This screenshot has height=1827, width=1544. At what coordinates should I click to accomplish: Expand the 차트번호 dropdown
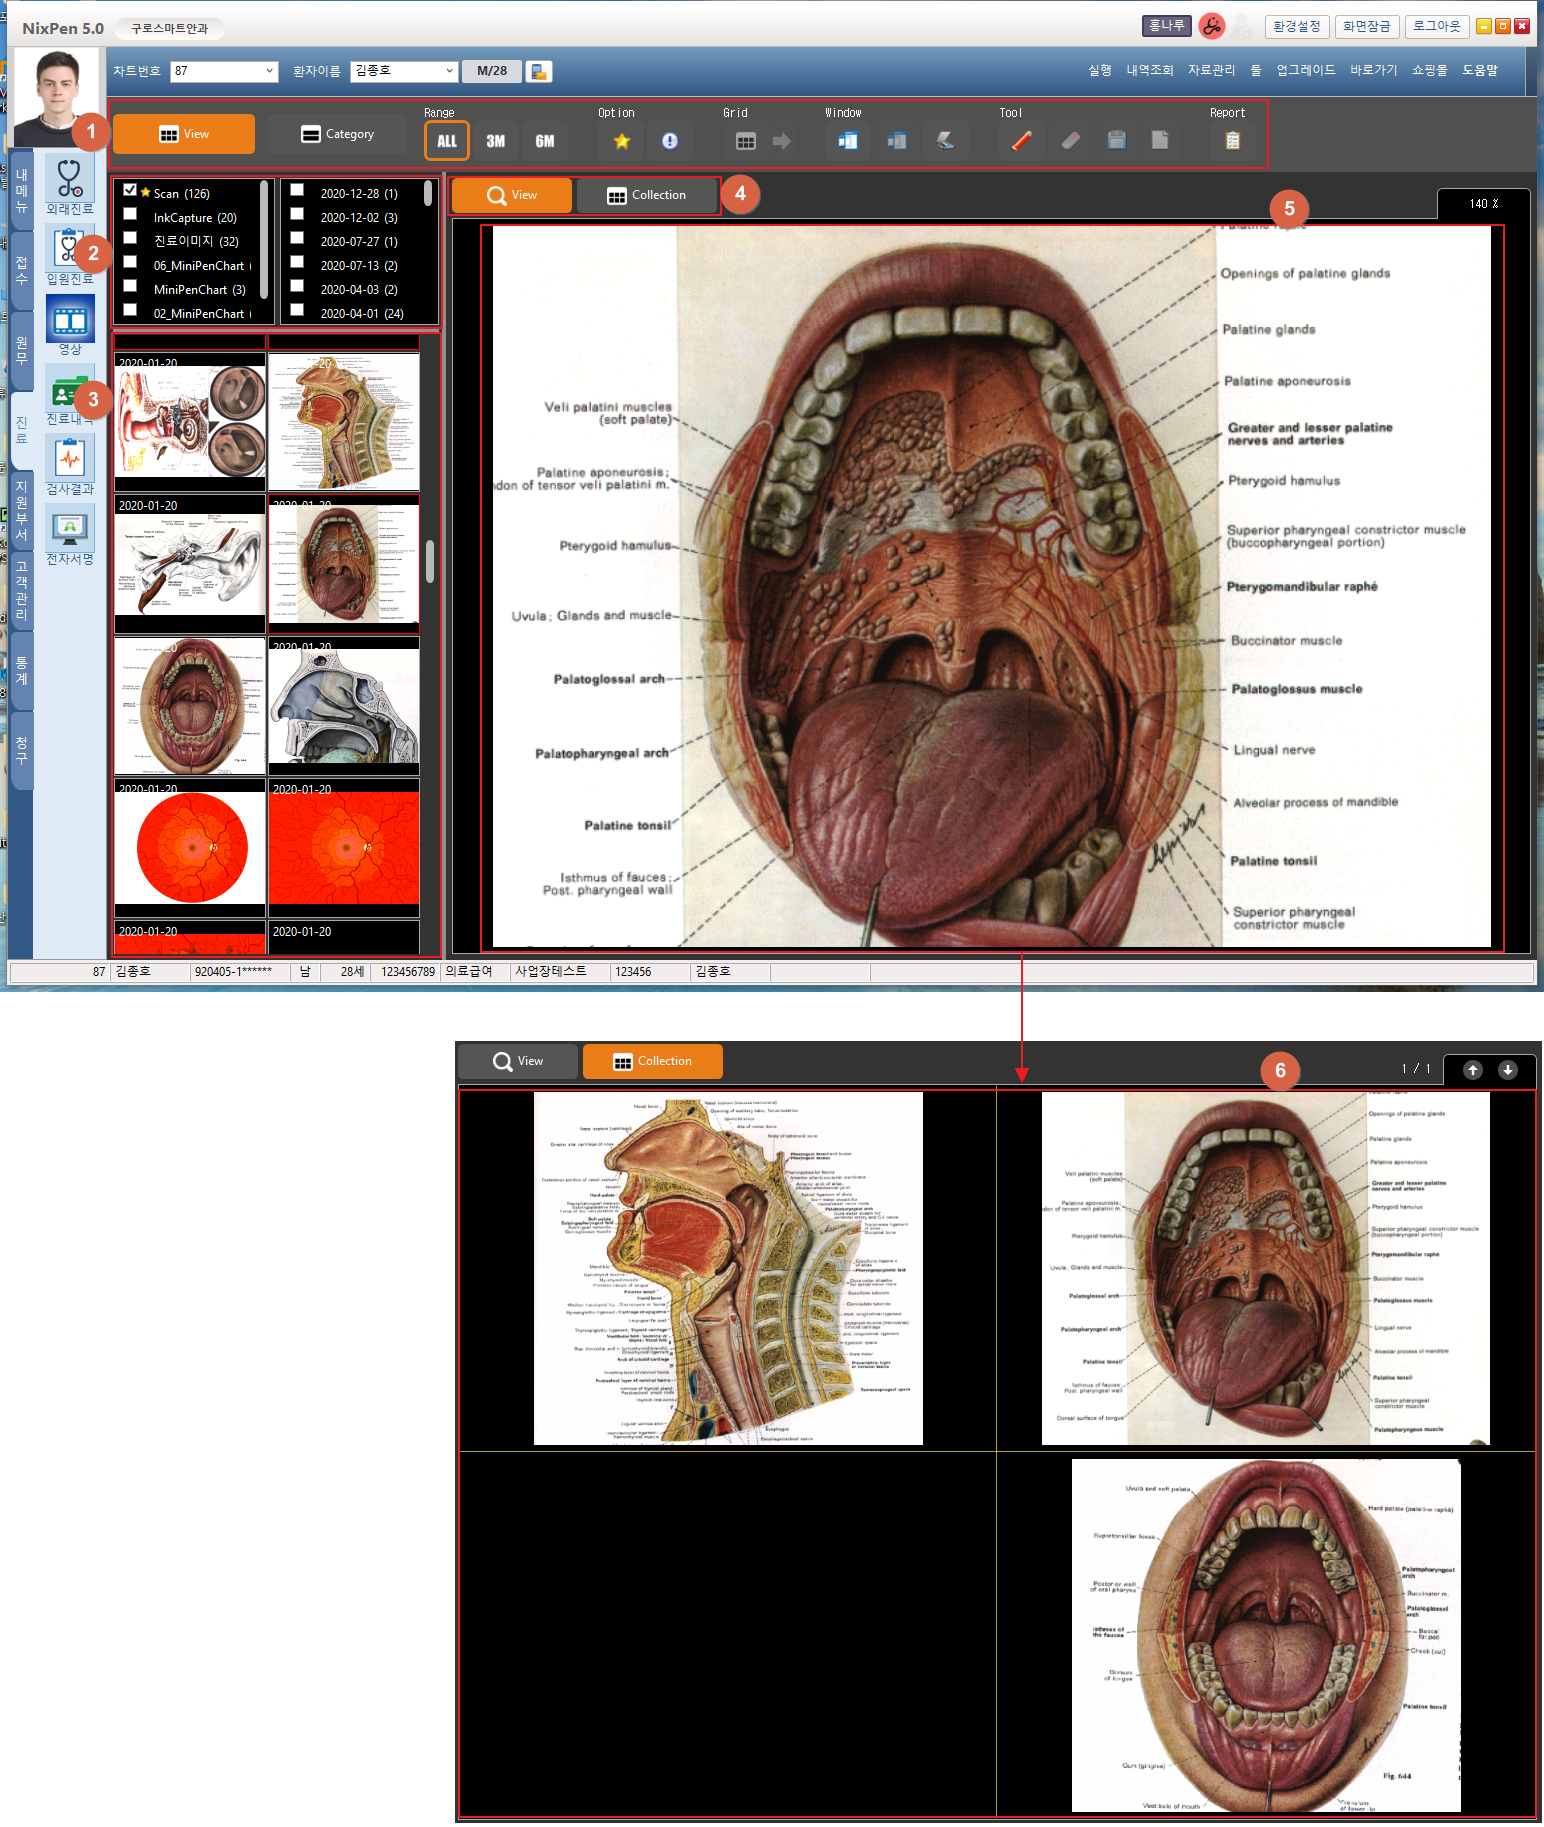coord(269,71)
